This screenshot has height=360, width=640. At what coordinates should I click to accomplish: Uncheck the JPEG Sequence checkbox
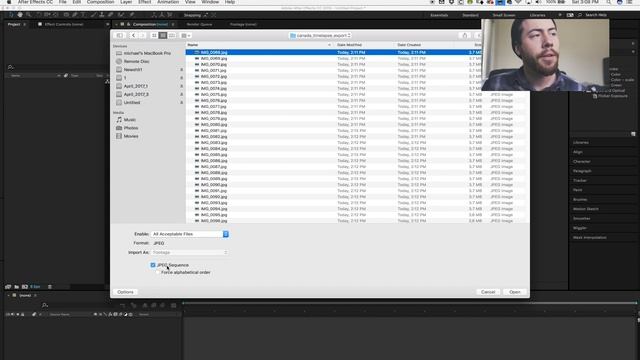pos(153,265)
